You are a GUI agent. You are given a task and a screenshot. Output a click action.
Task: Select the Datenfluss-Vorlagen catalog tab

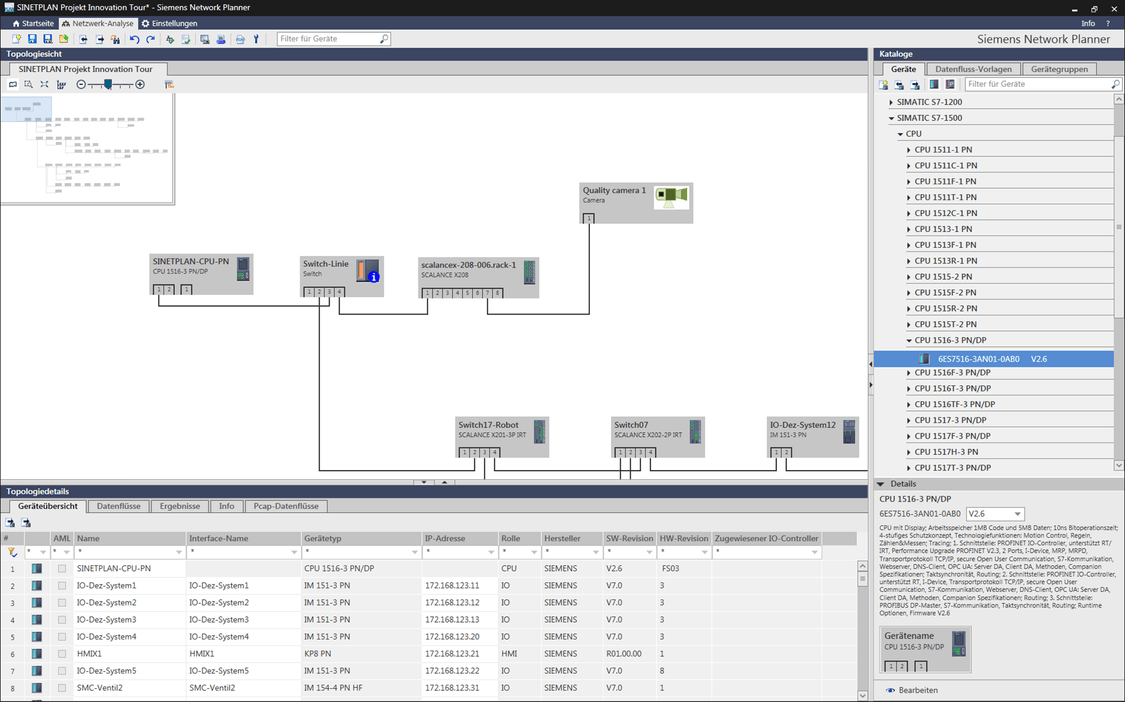[x=973, y=70]
